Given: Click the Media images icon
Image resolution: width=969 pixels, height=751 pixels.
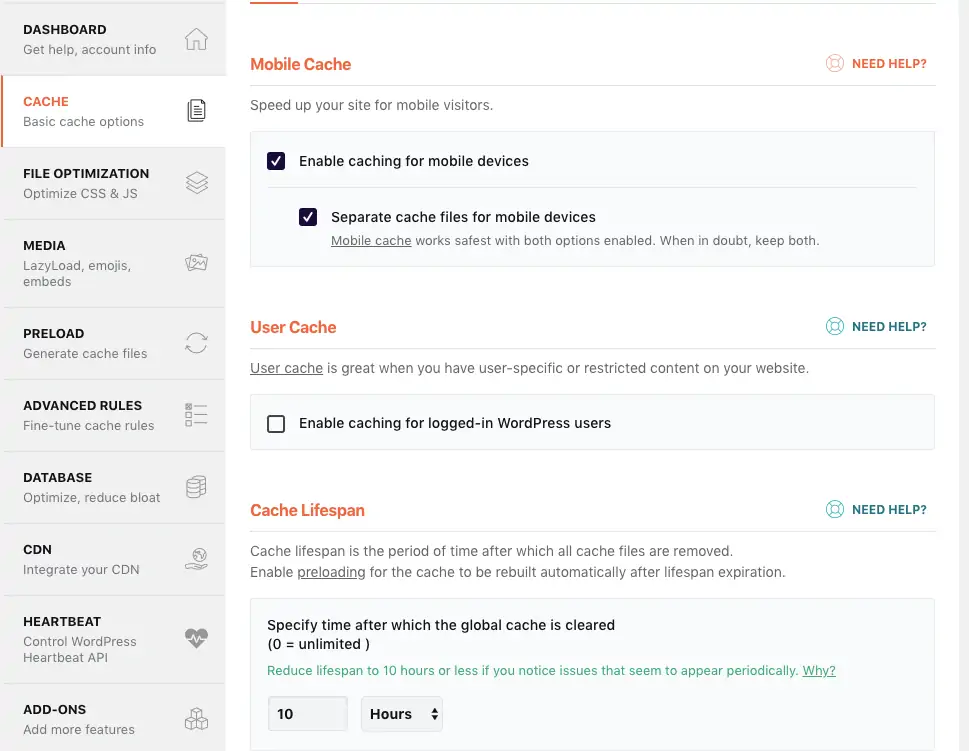Looking at the screenshot, I should pos(197,263).
